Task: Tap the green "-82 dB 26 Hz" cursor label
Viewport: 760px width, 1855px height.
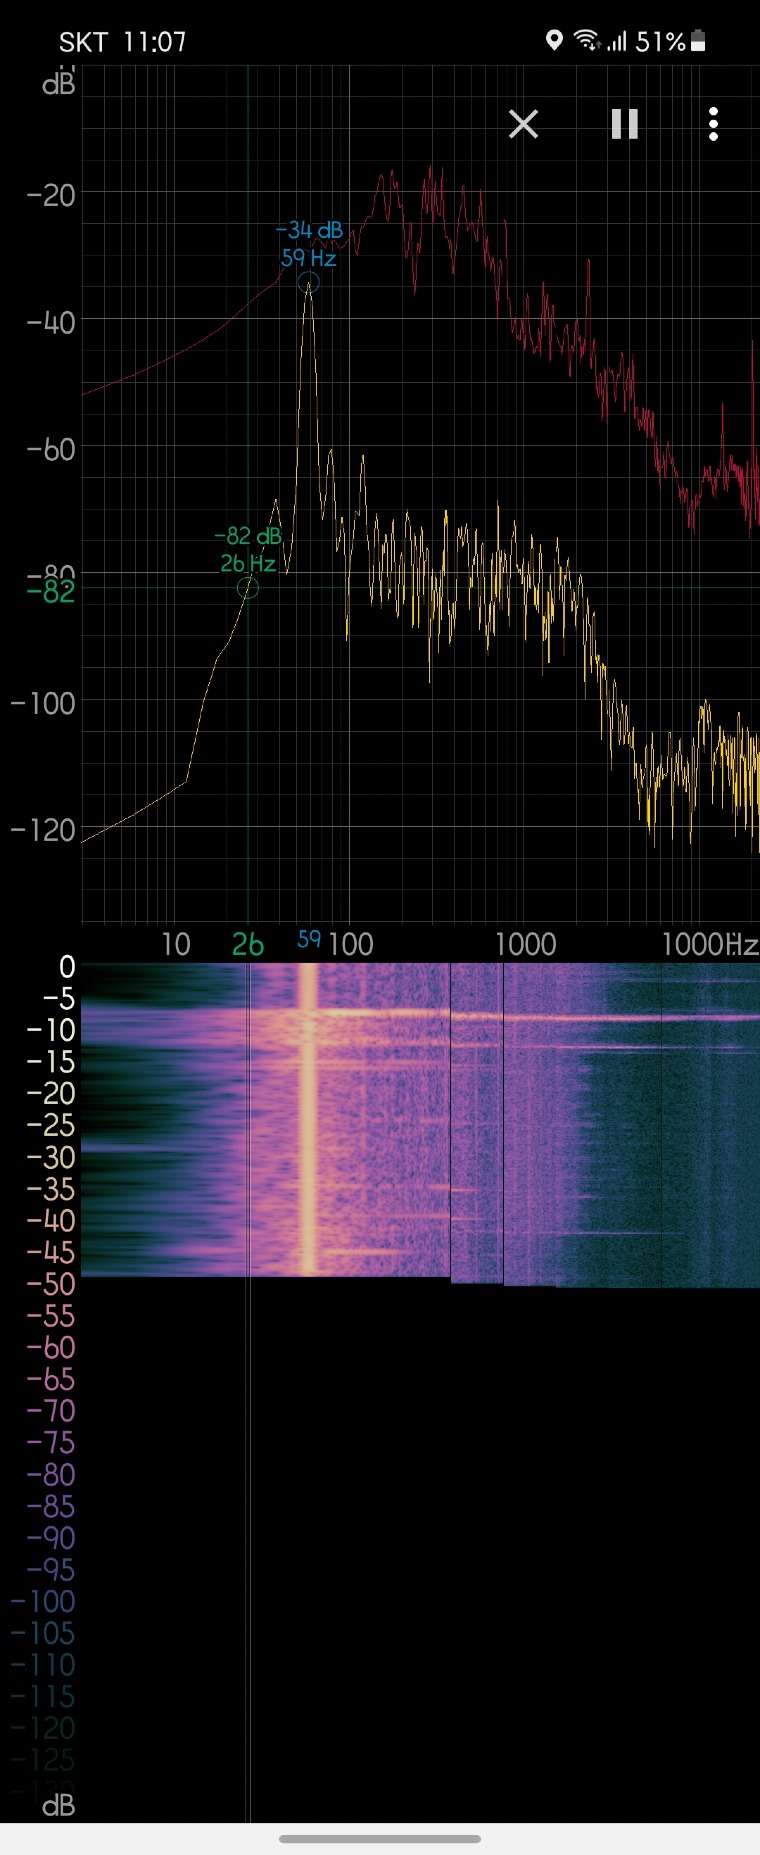Action: (x=248, y=550)
